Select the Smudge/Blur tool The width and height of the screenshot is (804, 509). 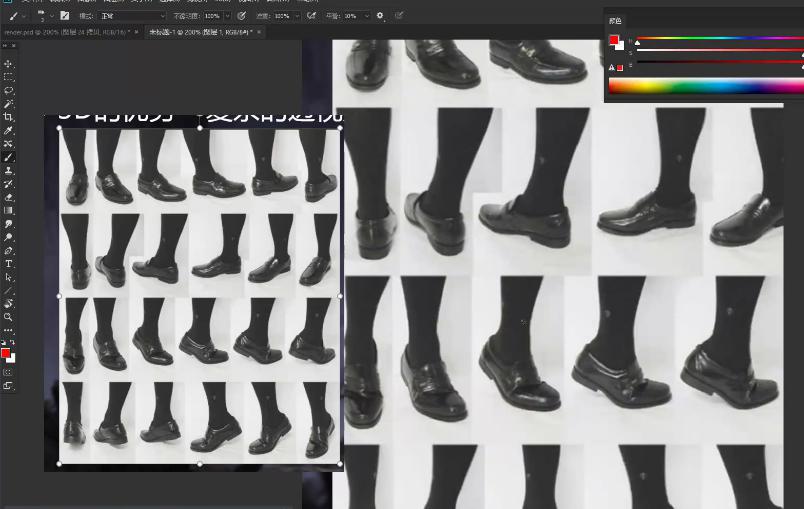pos(8,223)
